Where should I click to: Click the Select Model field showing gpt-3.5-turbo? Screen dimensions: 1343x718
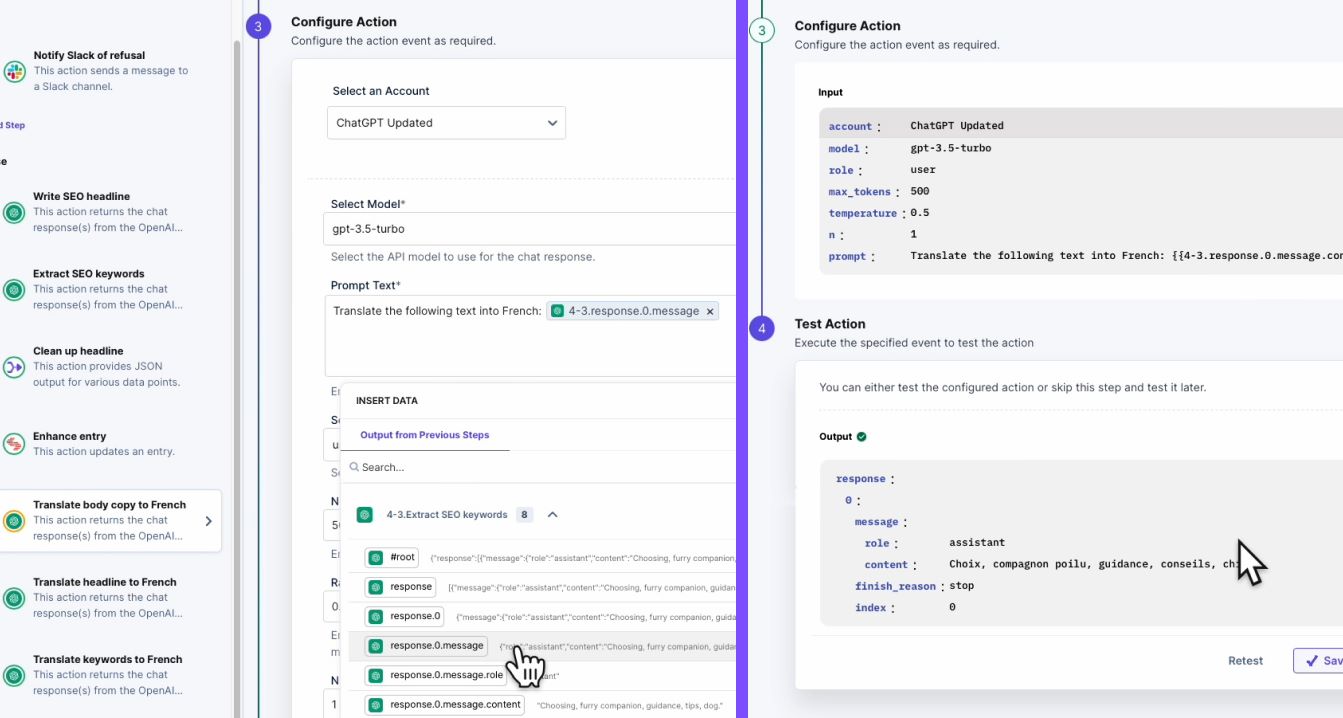531,229
